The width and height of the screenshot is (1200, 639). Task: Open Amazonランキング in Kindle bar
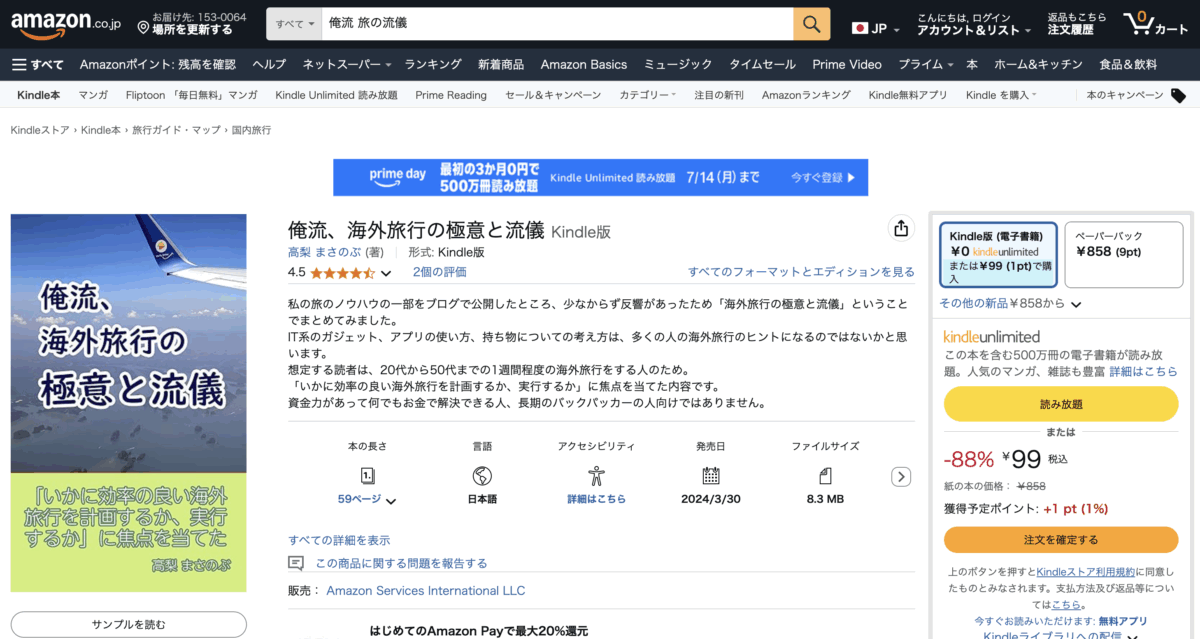pos(806,96)
